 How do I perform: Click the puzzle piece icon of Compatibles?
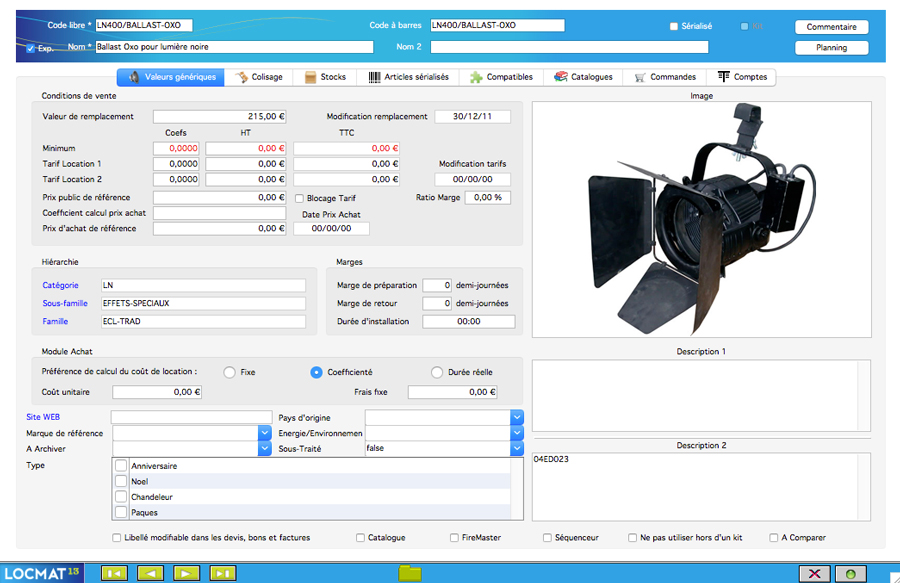point(476,77)
